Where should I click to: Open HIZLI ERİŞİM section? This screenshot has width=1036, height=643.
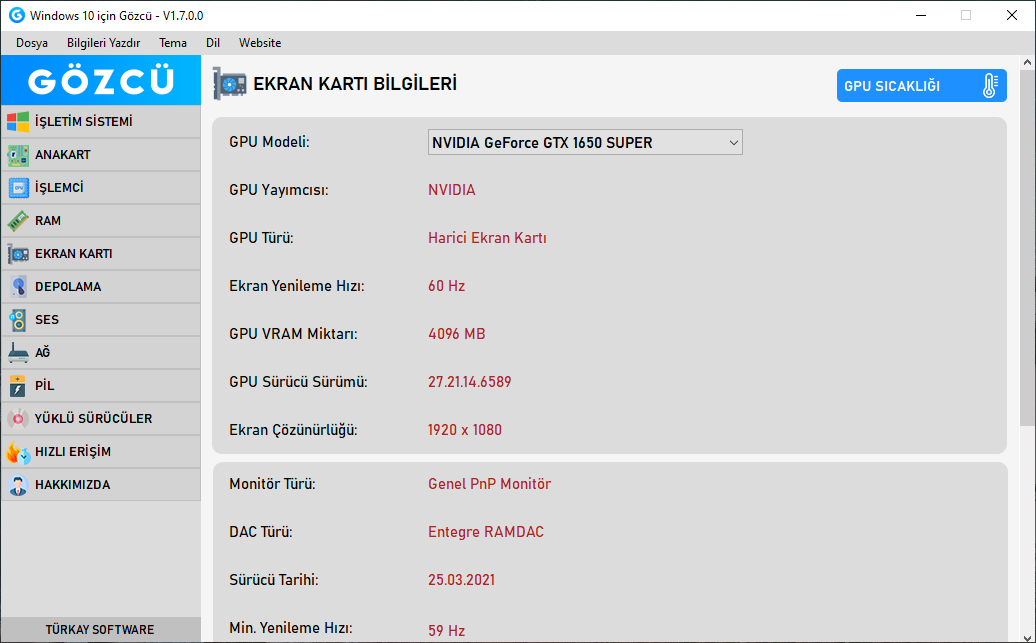pos(100,452)
